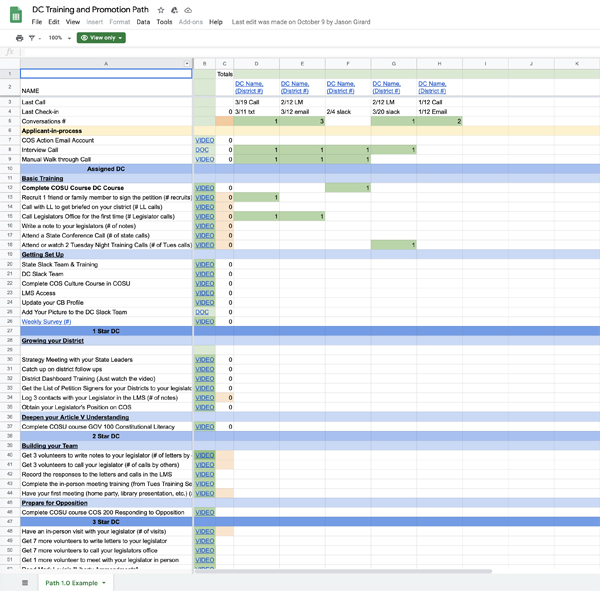Click the Google Sheets home logo
The image size is (600, 600).
coord(14,14)
